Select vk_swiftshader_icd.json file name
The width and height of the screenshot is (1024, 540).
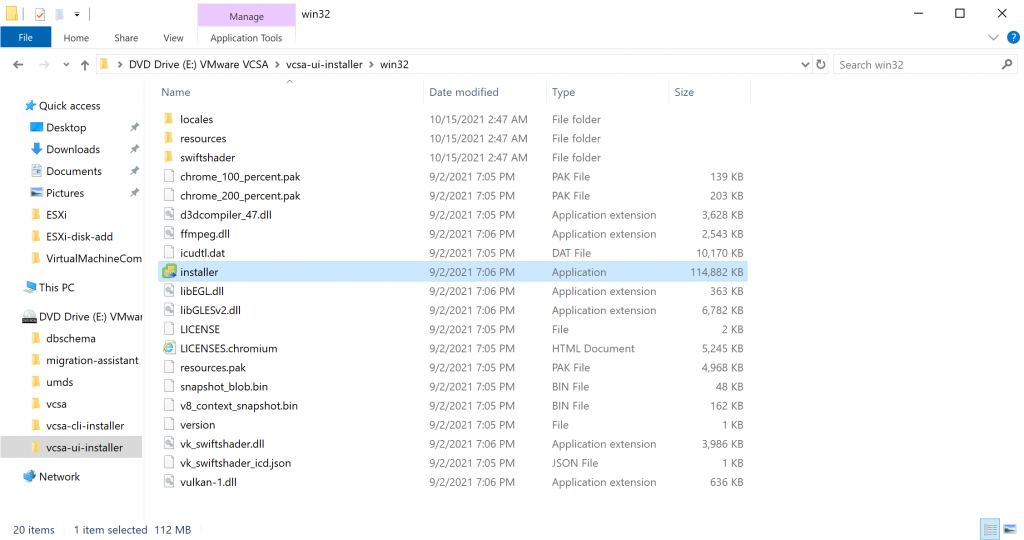[236, 463]
